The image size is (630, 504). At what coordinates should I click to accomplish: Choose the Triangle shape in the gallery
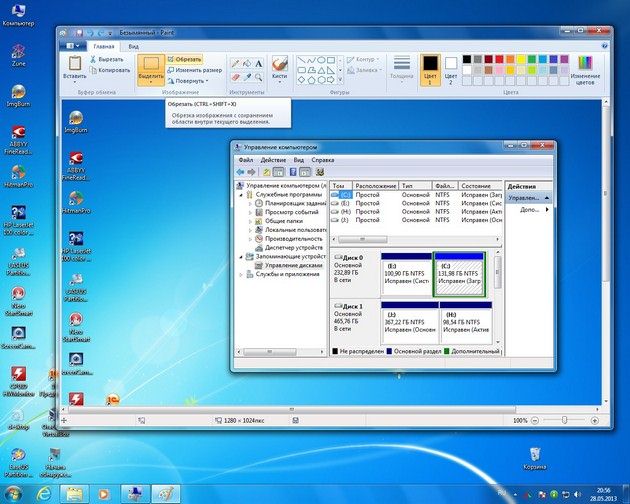(x=321, y=70)
